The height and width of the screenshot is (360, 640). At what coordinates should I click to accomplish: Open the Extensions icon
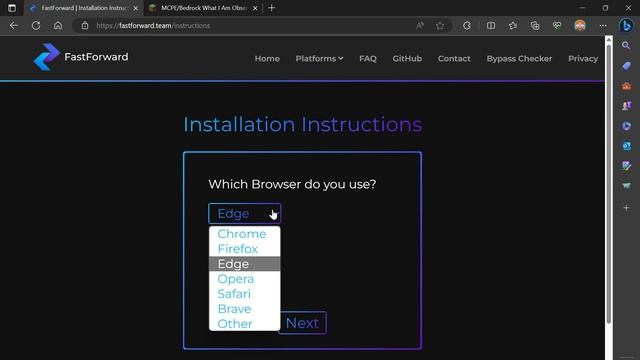click(x=467, y=25)
